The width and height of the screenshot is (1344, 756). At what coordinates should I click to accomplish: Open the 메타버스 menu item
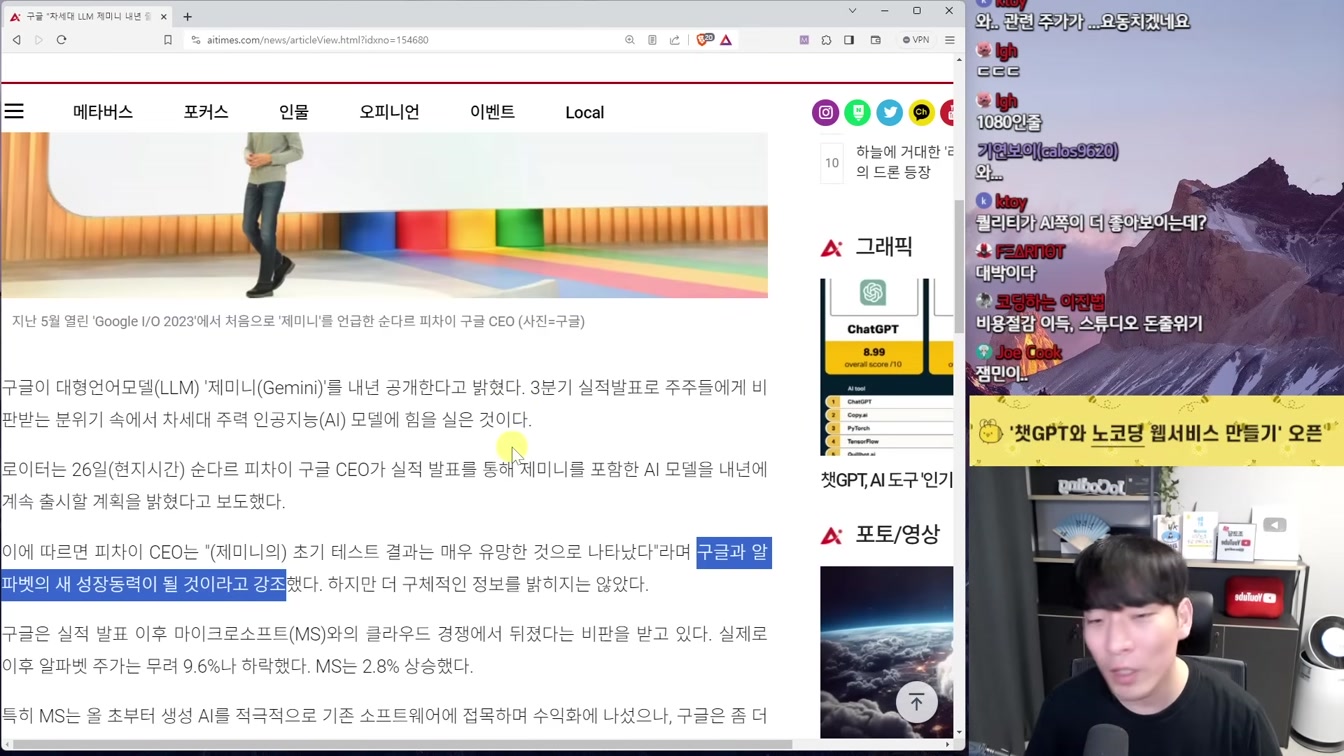pos(103,112)
